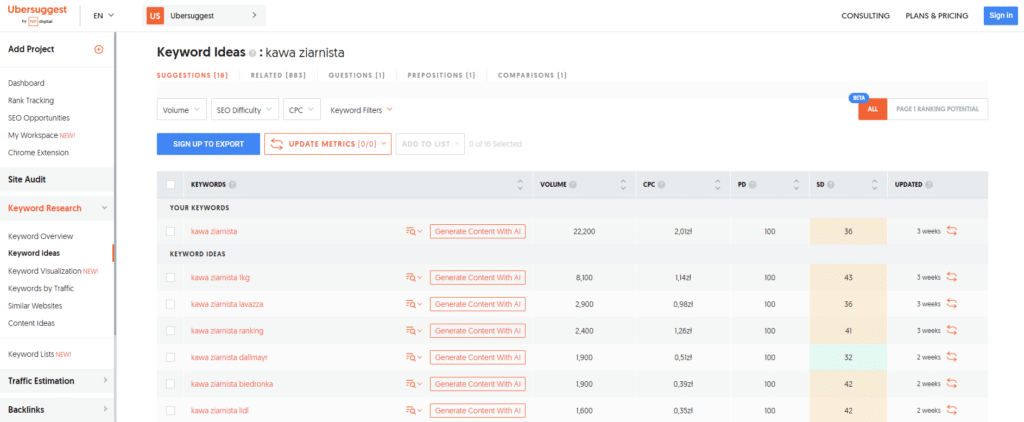Check the box for kawa ziarnista lidl
The width and height of the screenshot is (1024, 422).
170,410
